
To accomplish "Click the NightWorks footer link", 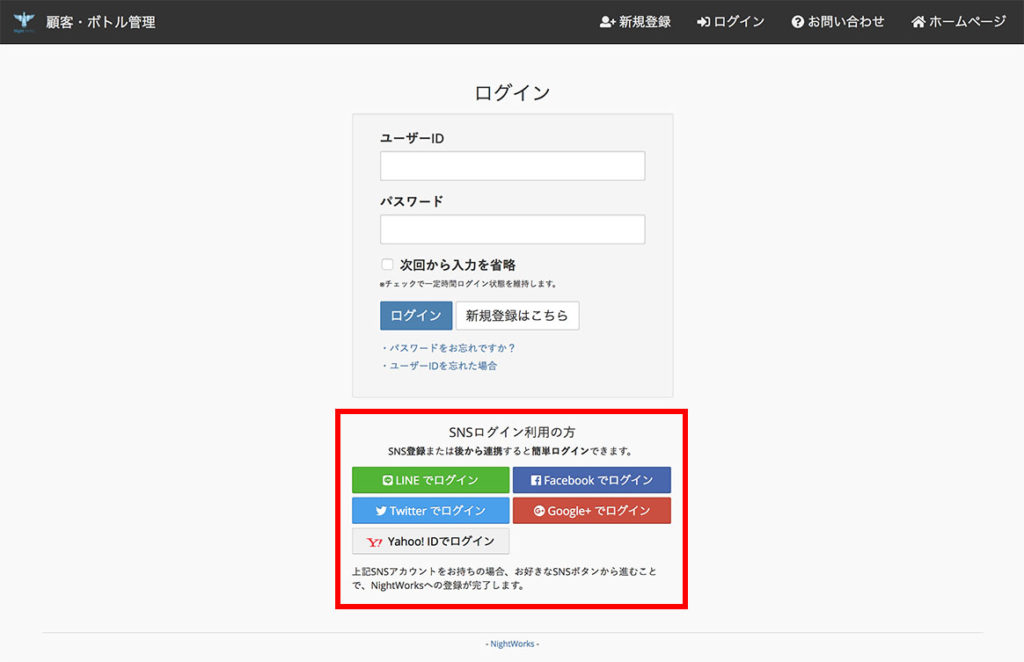I will pyautogui.click(x=512, y=644).
